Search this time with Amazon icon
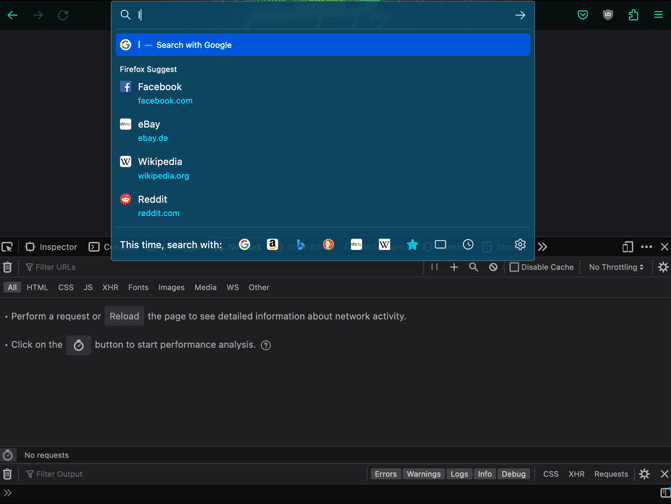The width and height of the screenshot is (671, 504). pos(272,245)
